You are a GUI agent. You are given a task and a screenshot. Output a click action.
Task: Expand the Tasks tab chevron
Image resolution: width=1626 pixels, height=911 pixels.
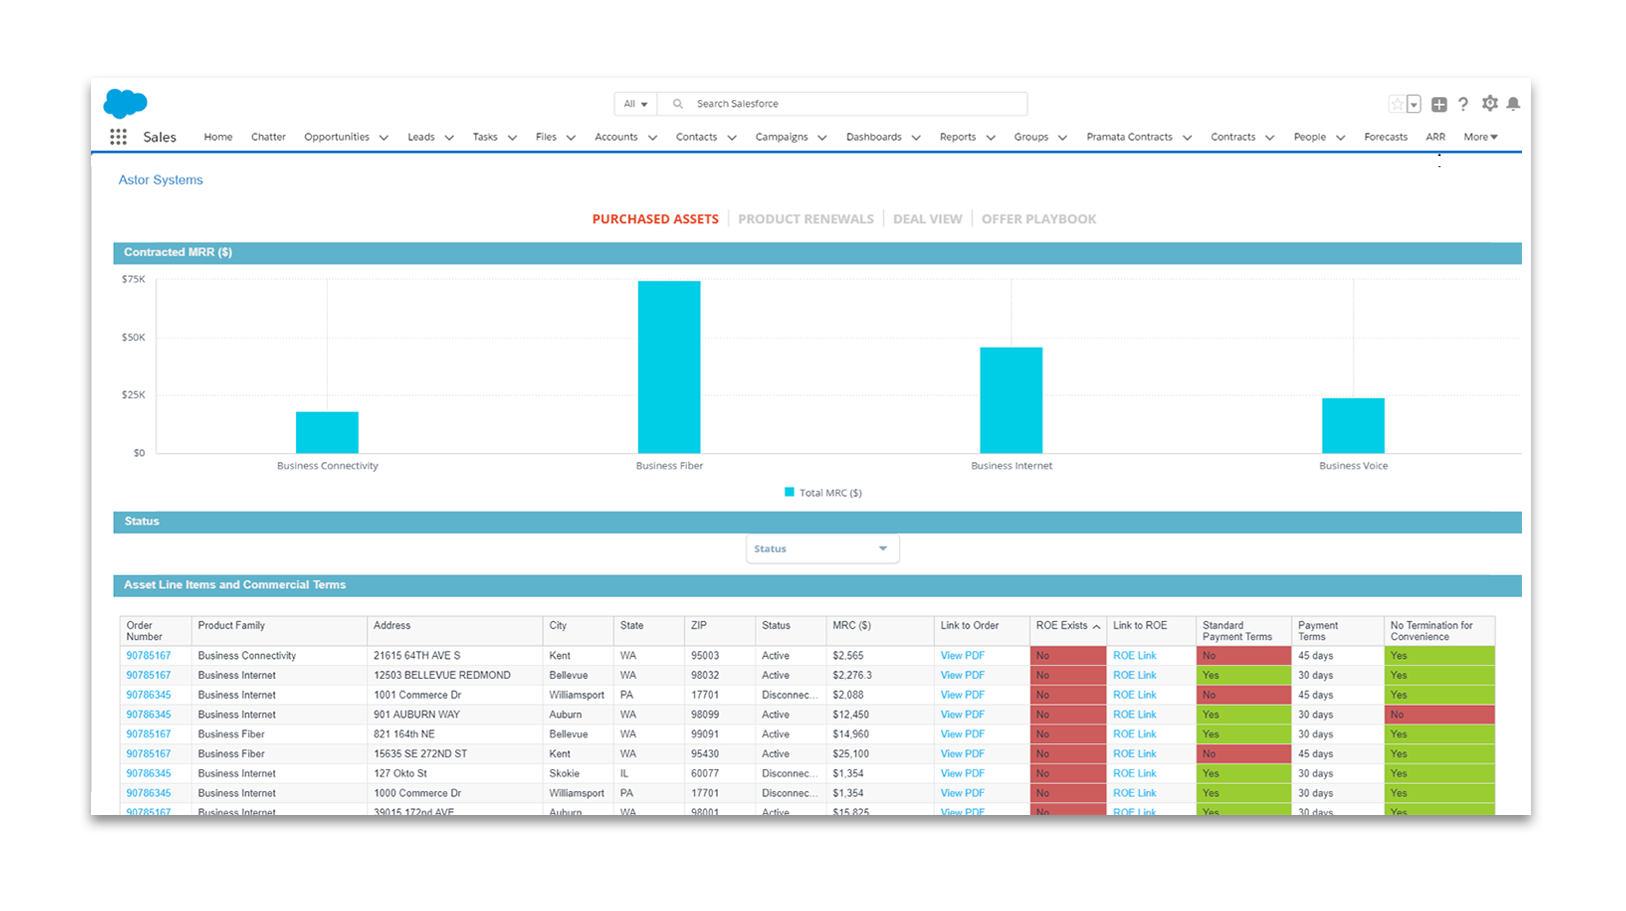tap(512, 138)
